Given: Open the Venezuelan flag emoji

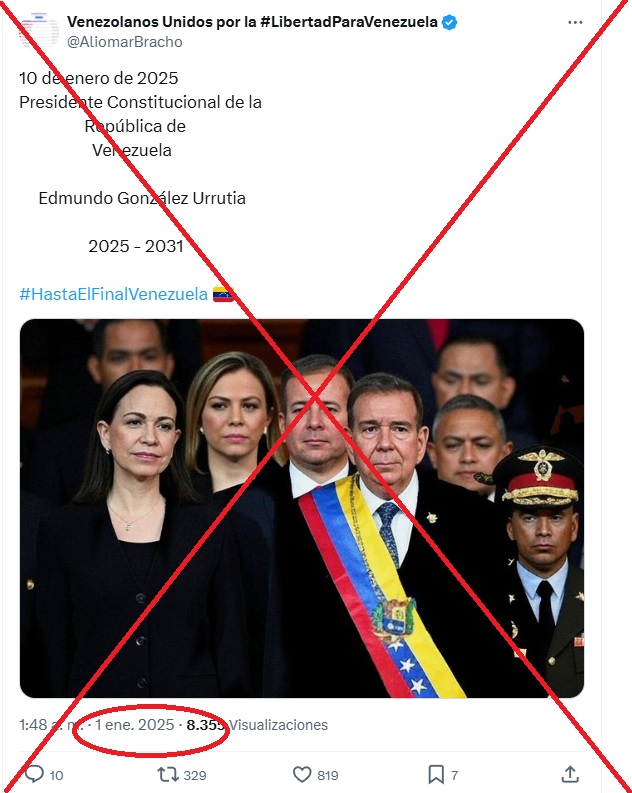Looking at the screenshot, I should point(223,294).
